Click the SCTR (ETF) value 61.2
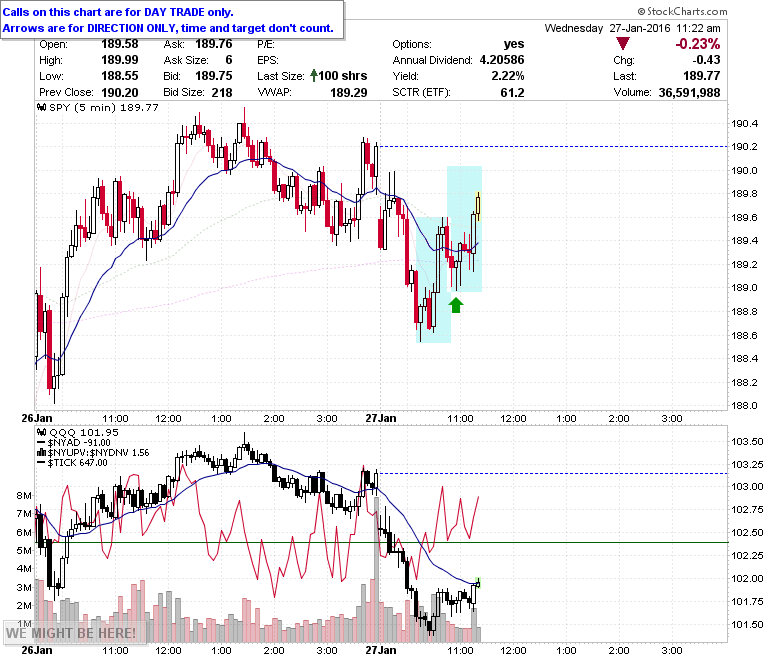The width and height of the screenshot is (780, 659). point(513,93)
